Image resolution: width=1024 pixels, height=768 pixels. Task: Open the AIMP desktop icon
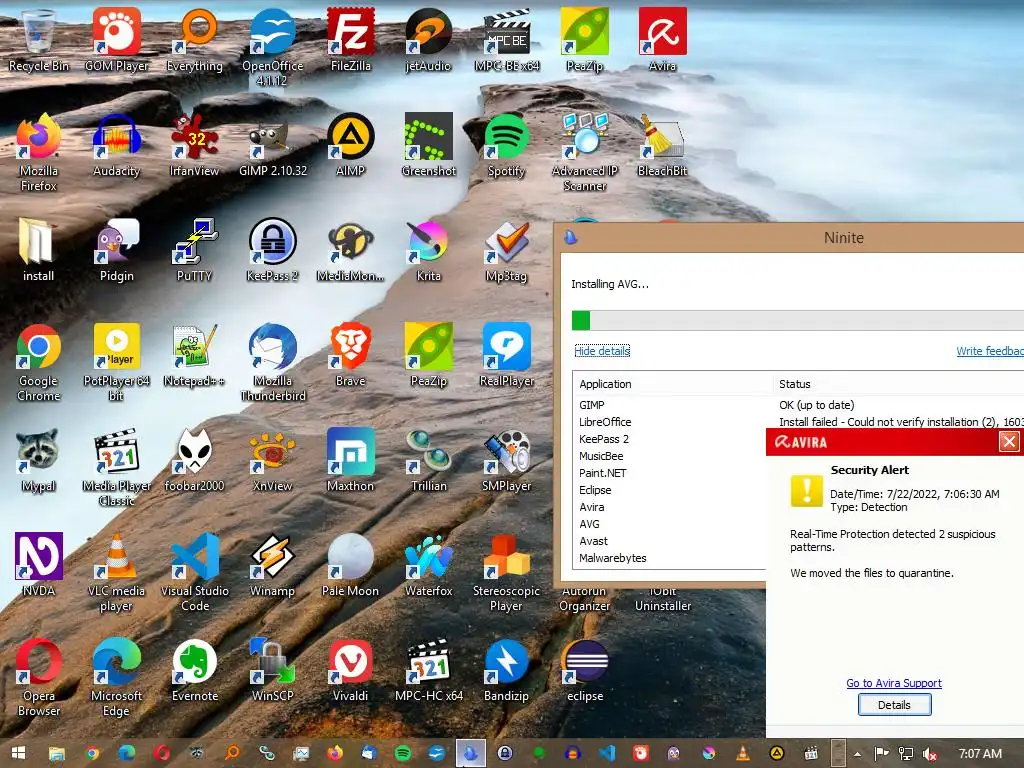click(x=351, y=144)
